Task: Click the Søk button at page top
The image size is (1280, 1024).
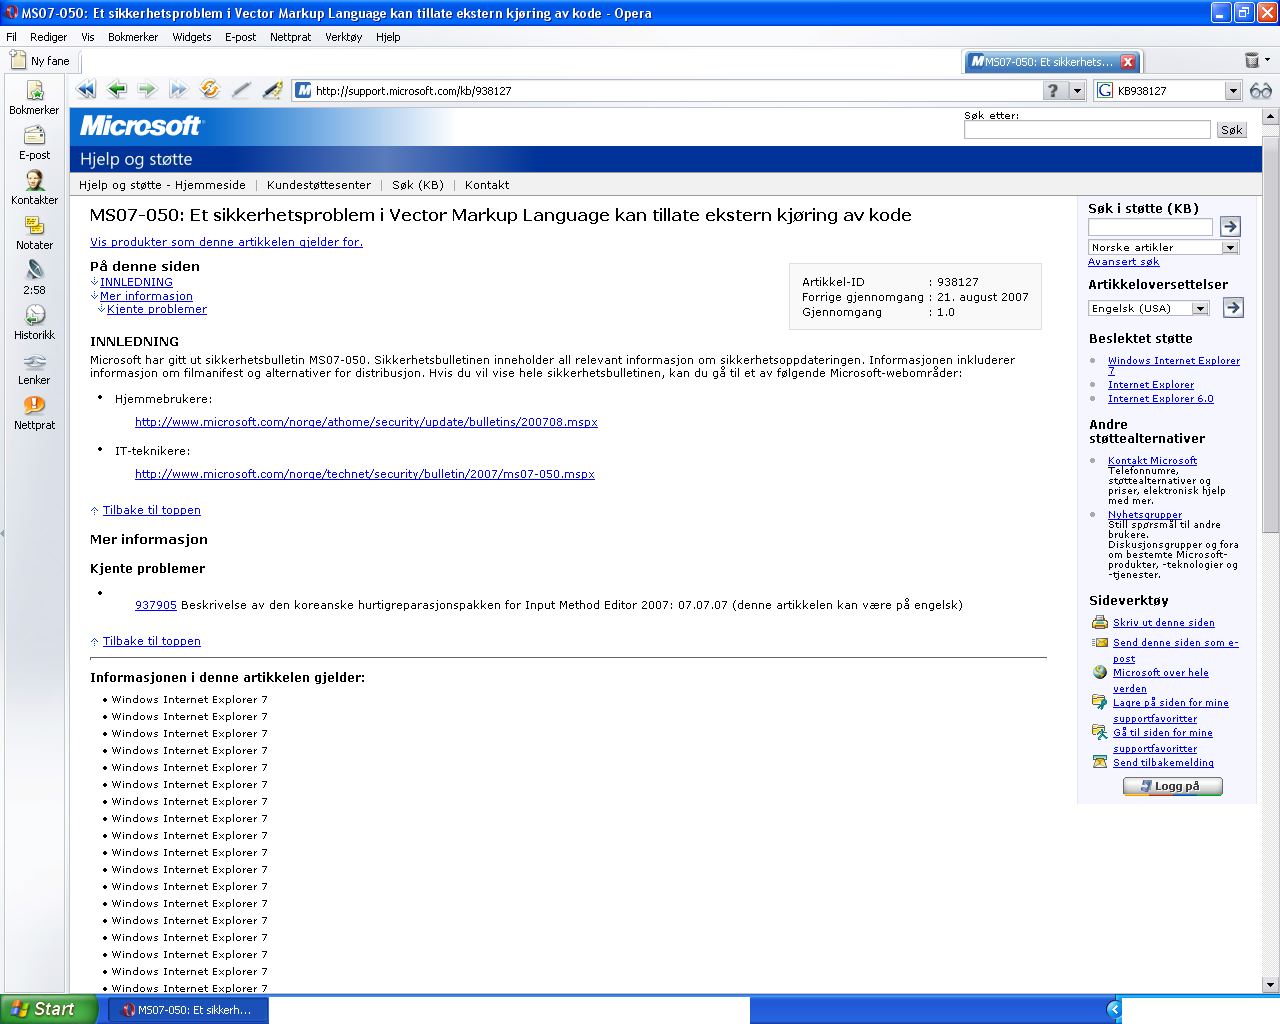Action: pos(1231,130)
